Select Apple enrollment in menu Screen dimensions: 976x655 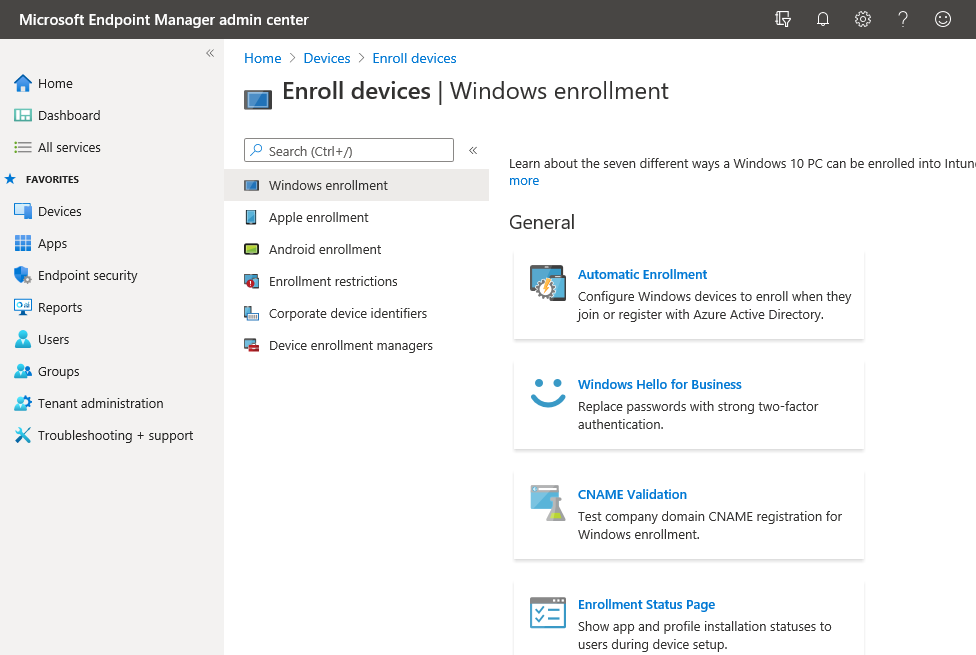click(318, 217)
